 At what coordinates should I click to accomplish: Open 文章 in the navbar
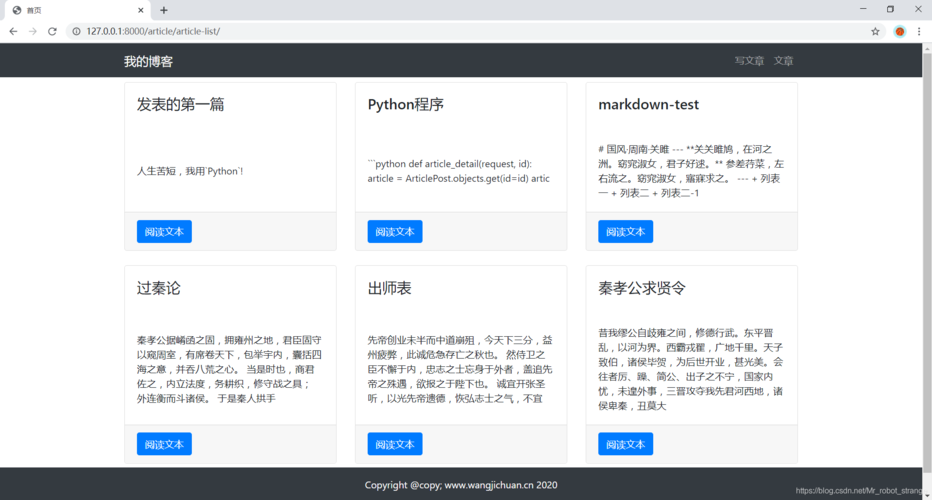783,61
